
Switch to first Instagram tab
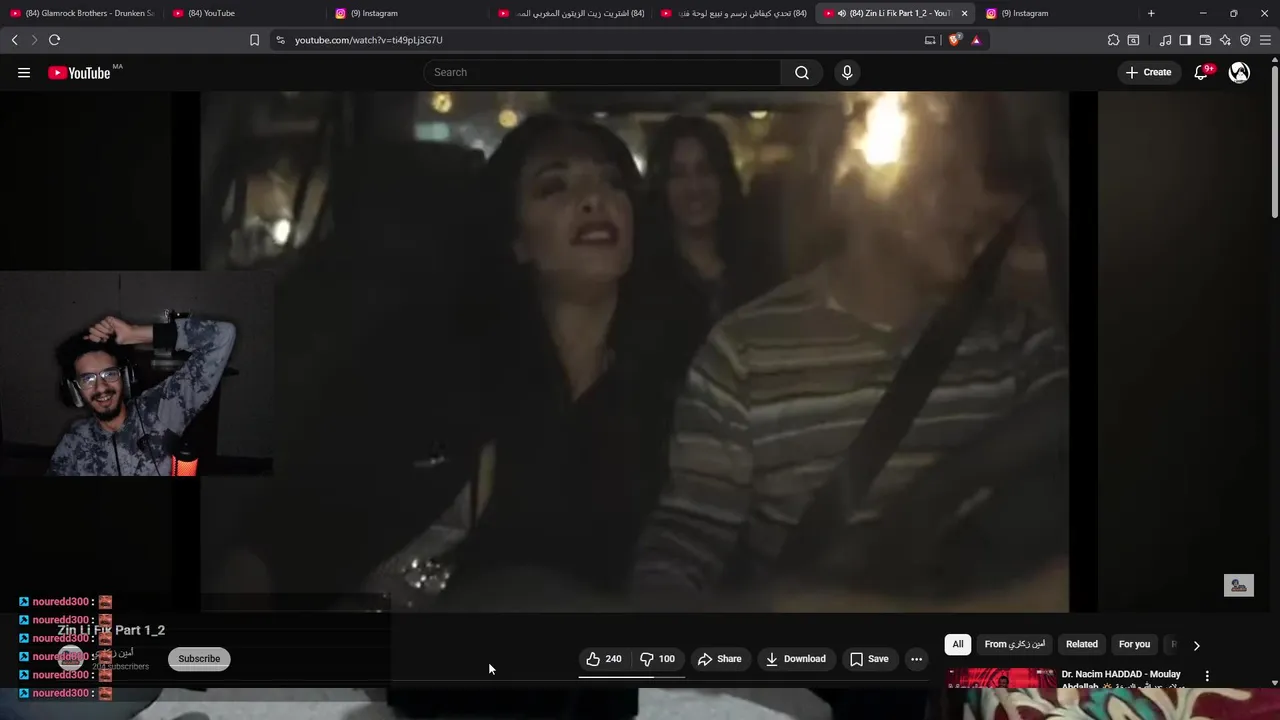tap(408, 13)
